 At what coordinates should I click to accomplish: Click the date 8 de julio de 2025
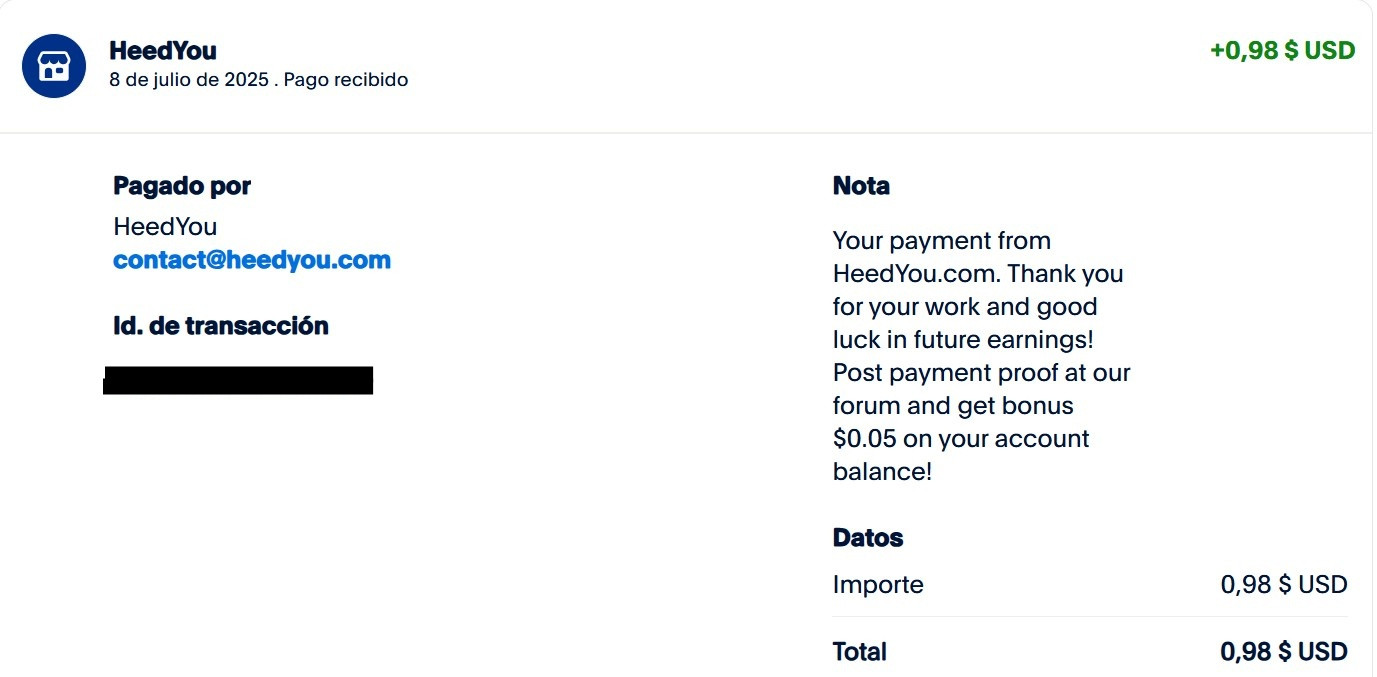(189, 80)
